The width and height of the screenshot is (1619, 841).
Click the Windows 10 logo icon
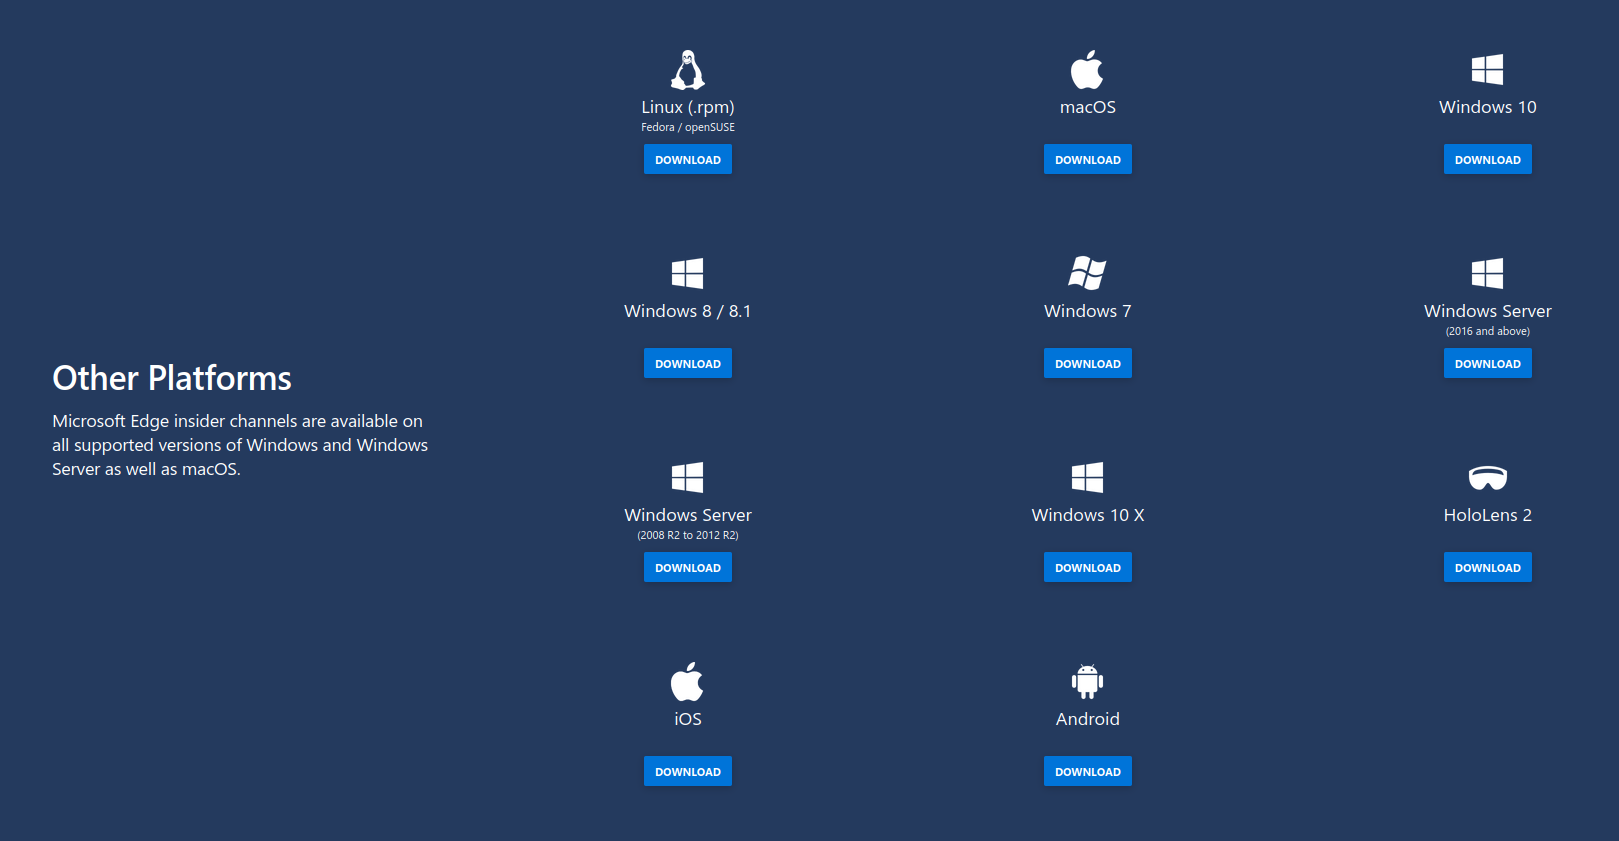tap(1487, 69)
